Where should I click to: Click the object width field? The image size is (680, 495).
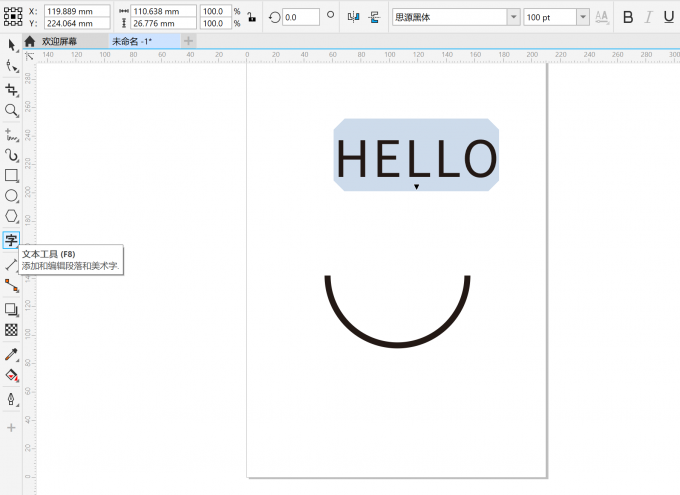[x=163, y=11]
